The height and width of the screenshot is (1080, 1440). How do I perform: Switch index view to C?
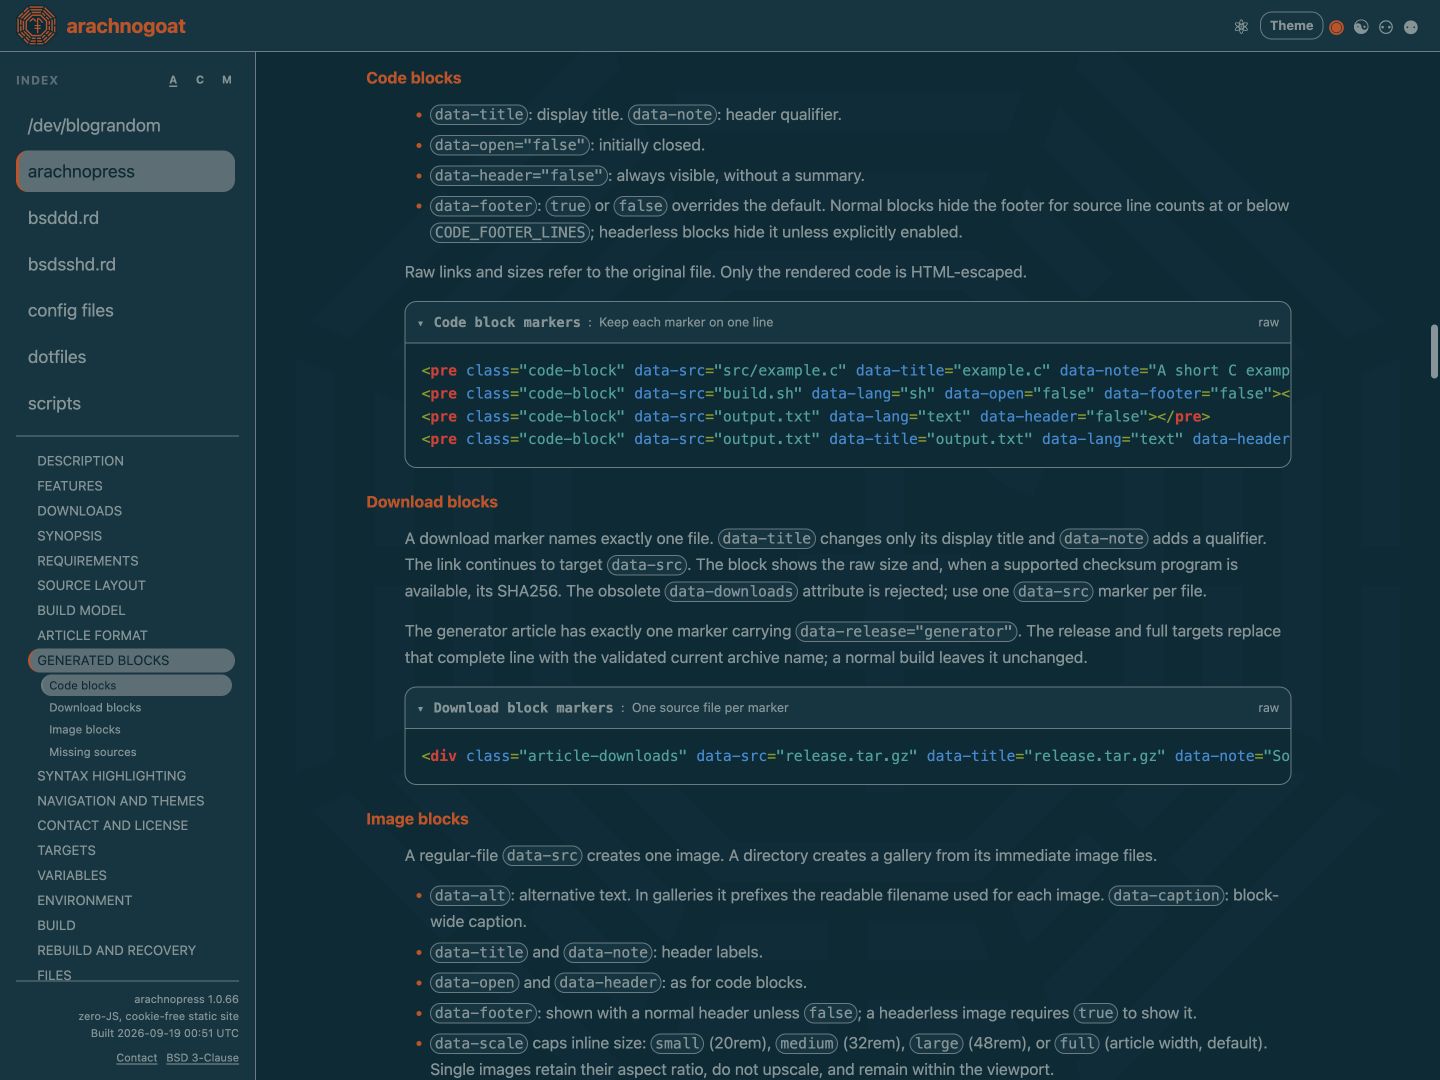[200, 80]
